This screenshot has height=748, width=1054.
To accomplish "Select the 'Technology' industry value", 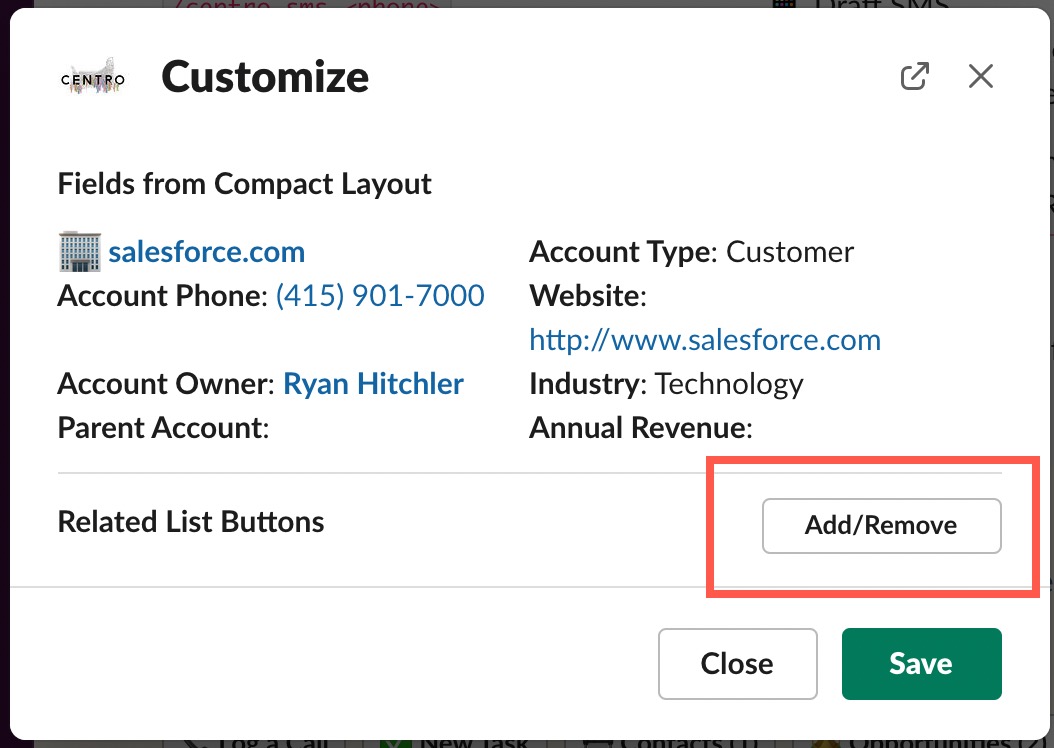I will [x=729, y=384].
